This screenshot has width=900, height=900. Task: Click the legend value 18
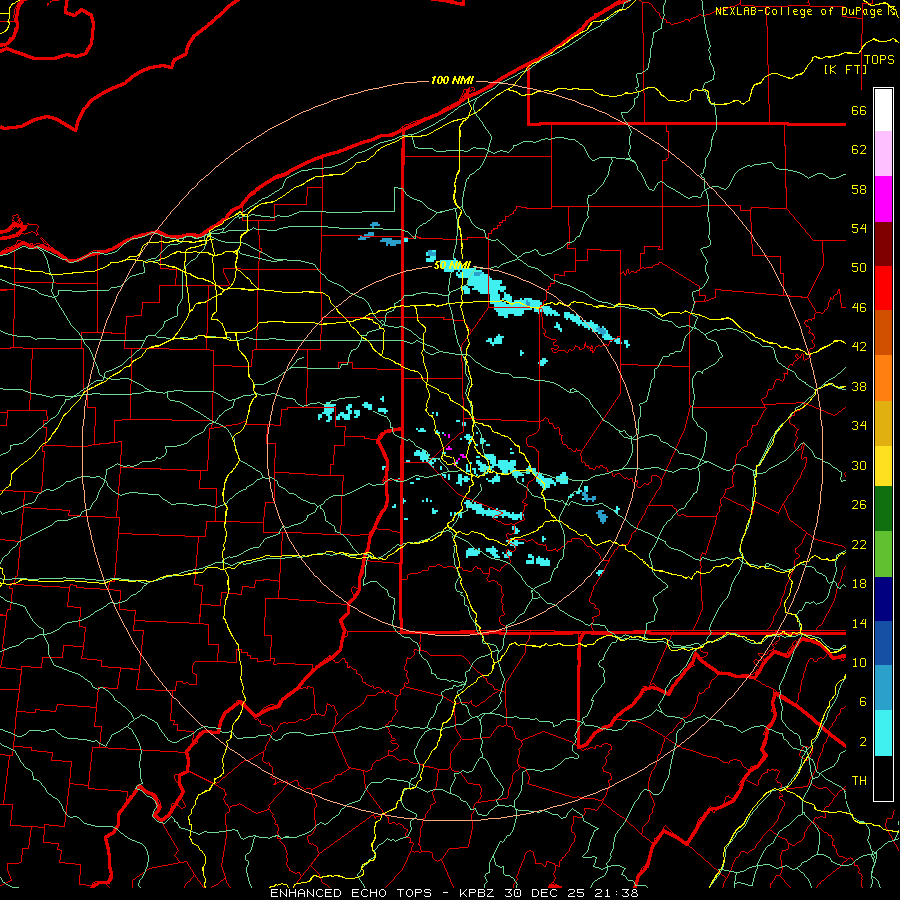pos(859,584)
